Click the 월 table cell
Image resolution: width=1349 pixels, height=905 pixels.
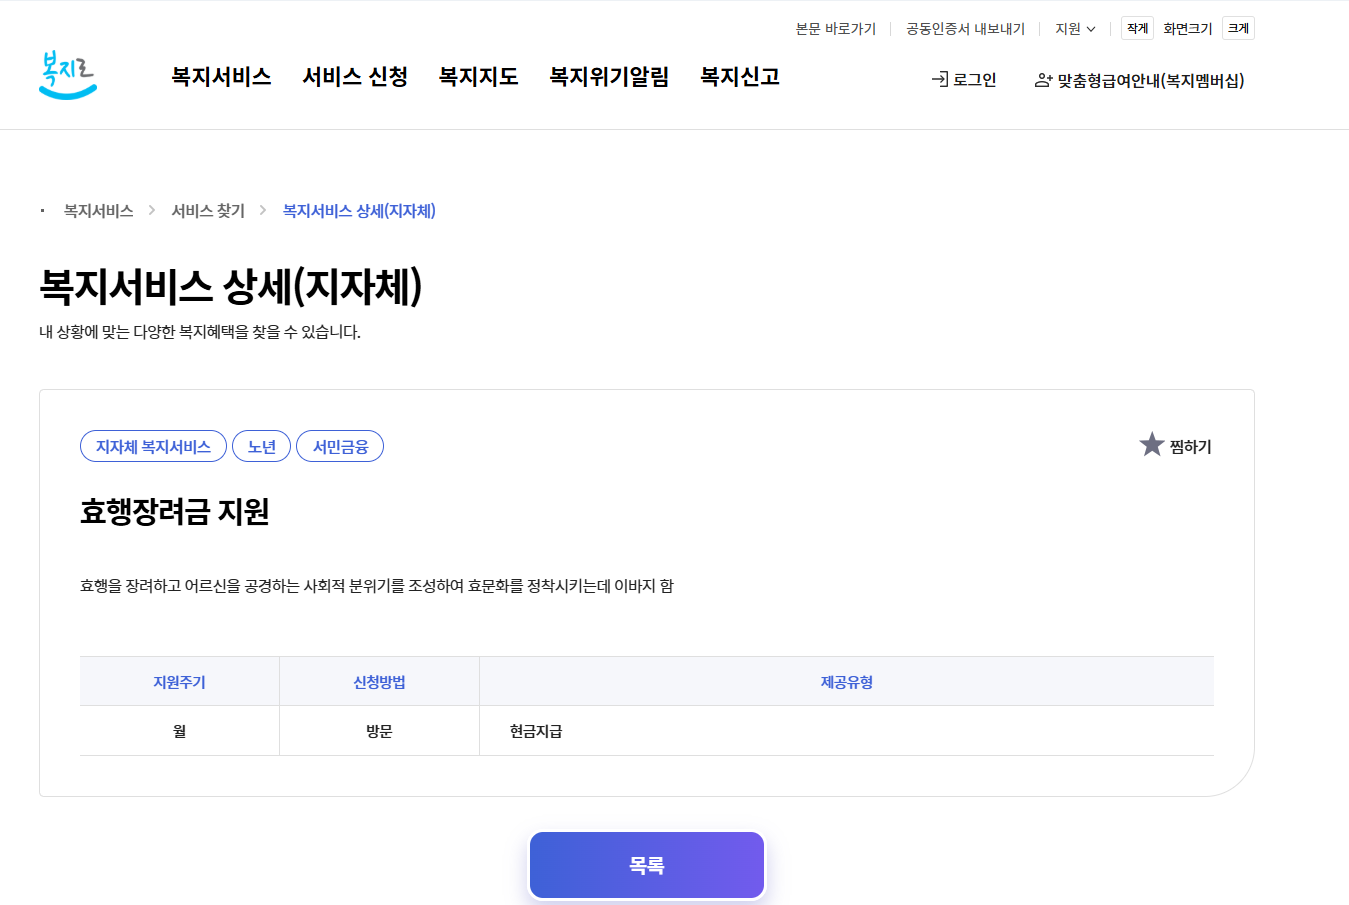[x=179, y=731]
